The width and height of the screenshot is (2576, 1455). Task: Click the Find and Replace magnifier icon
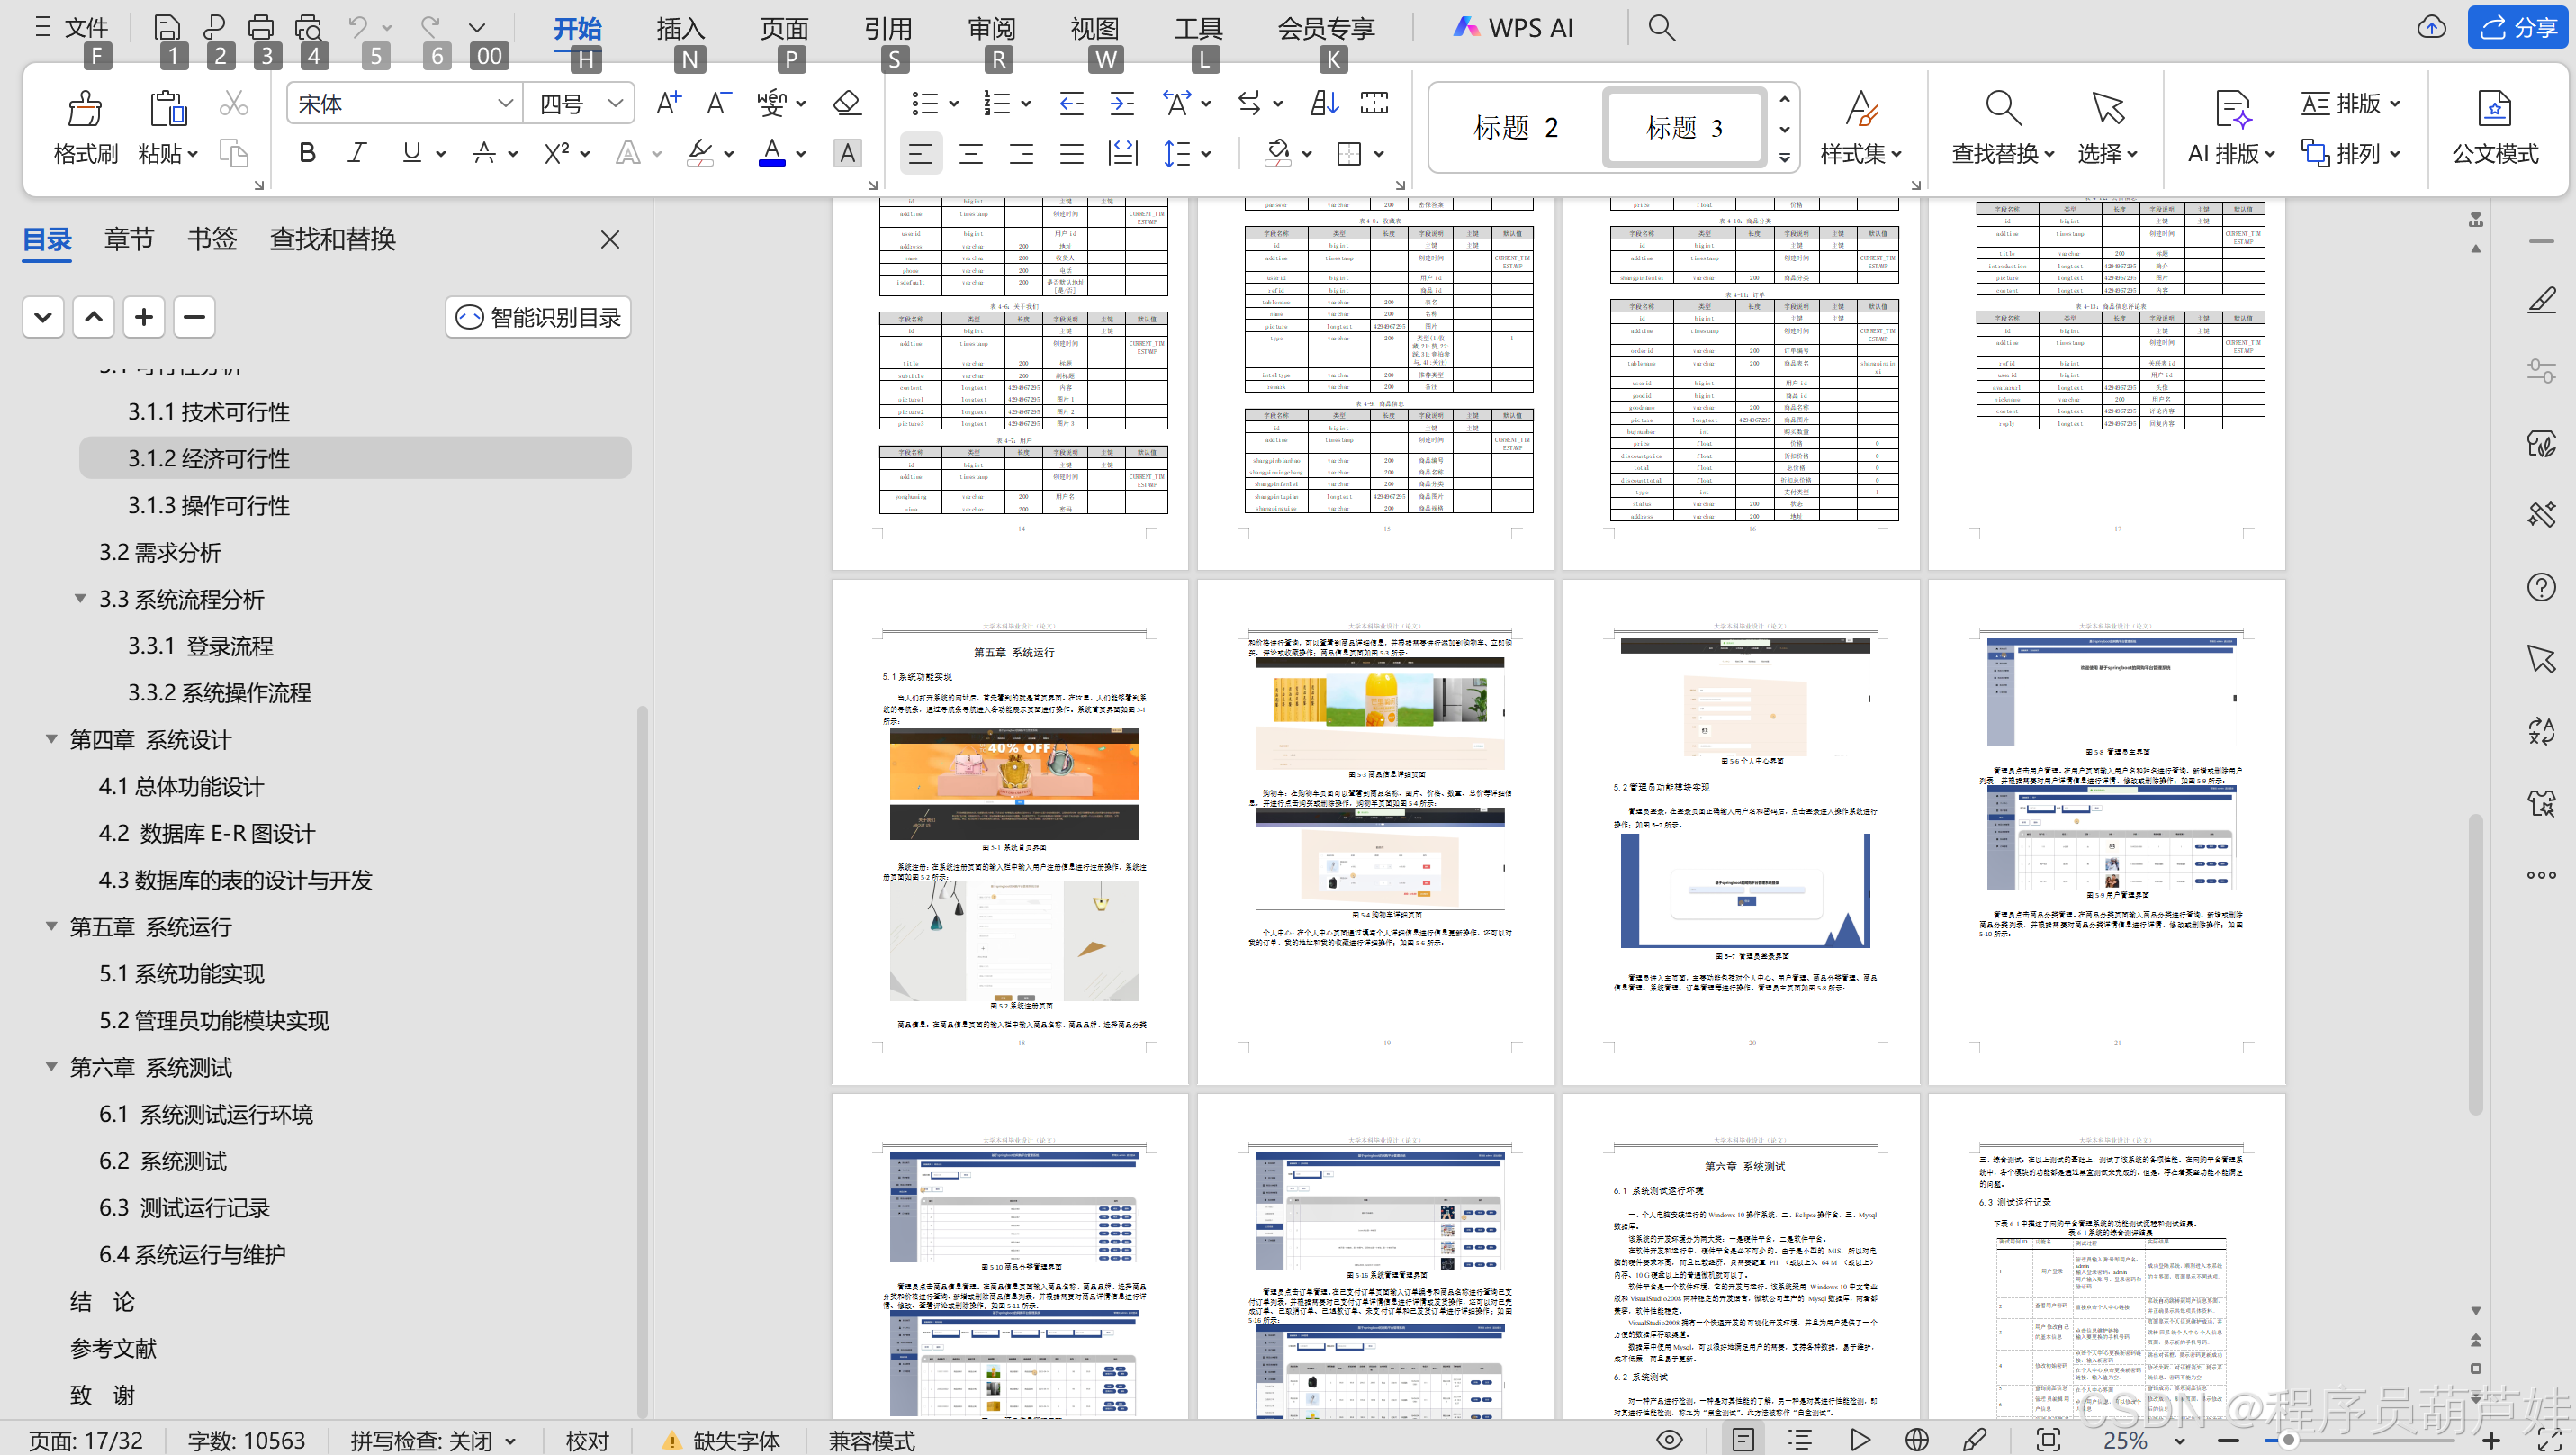click(2003, 108)
